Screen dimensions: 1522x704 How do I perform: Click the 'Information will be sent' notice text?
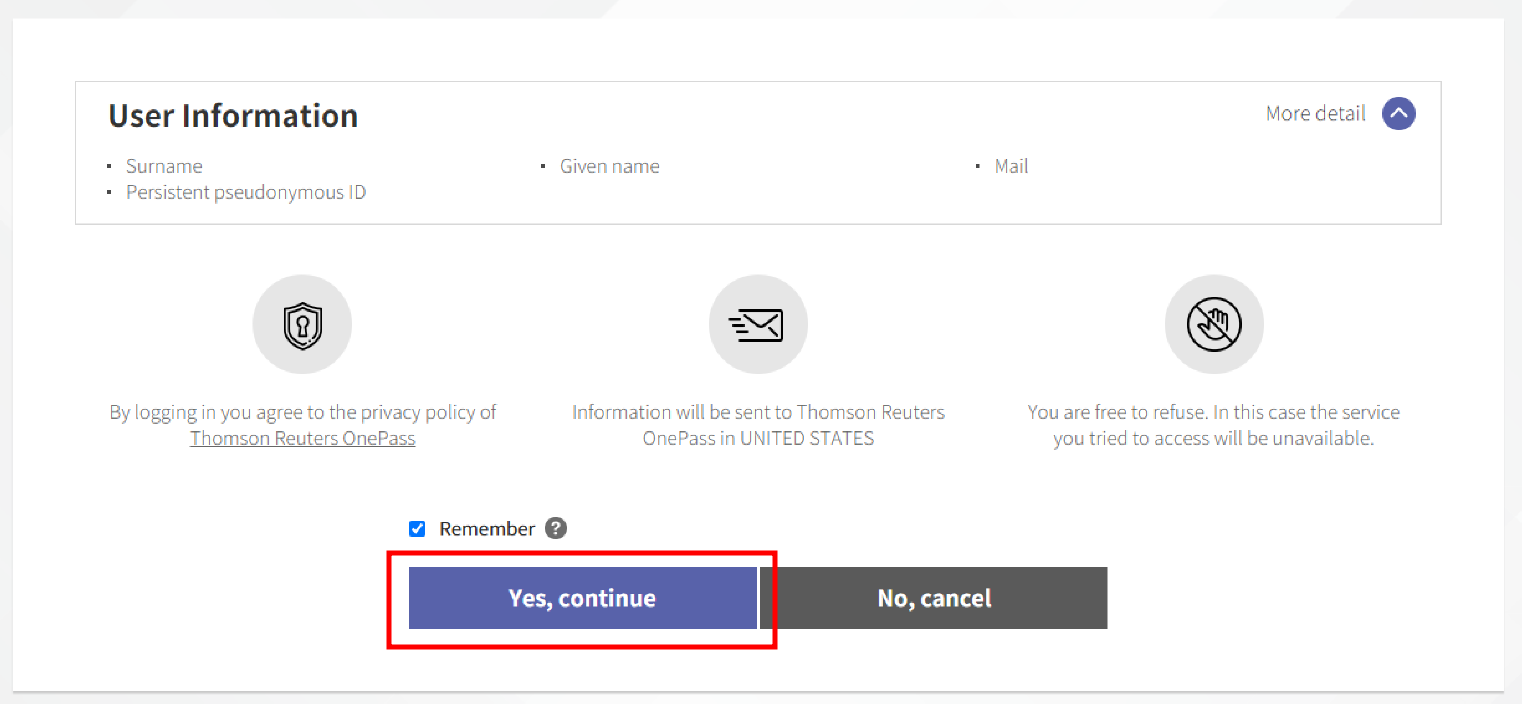point(758,413)
